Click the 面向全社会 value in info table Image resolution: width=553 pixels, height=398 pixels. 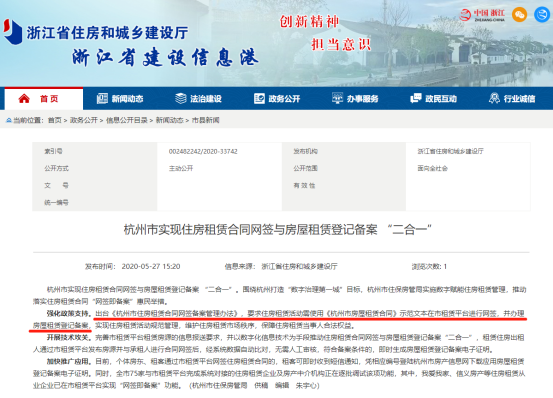[433, 169]
